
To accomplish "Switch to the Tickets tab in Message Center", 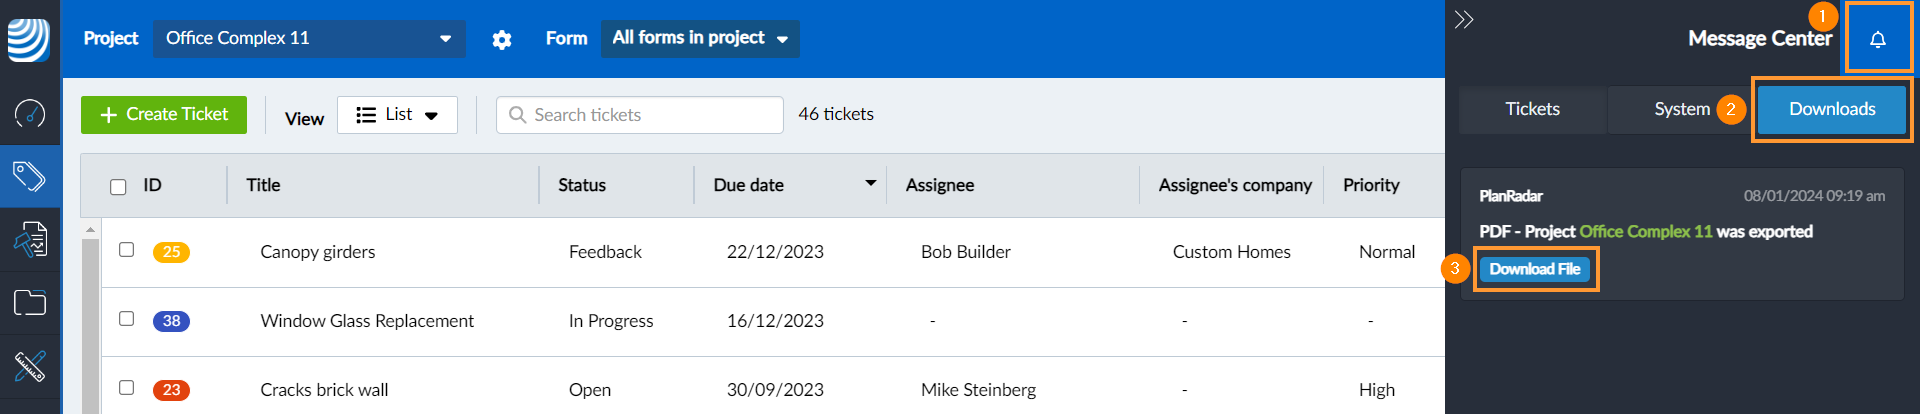I will 1532,109.
